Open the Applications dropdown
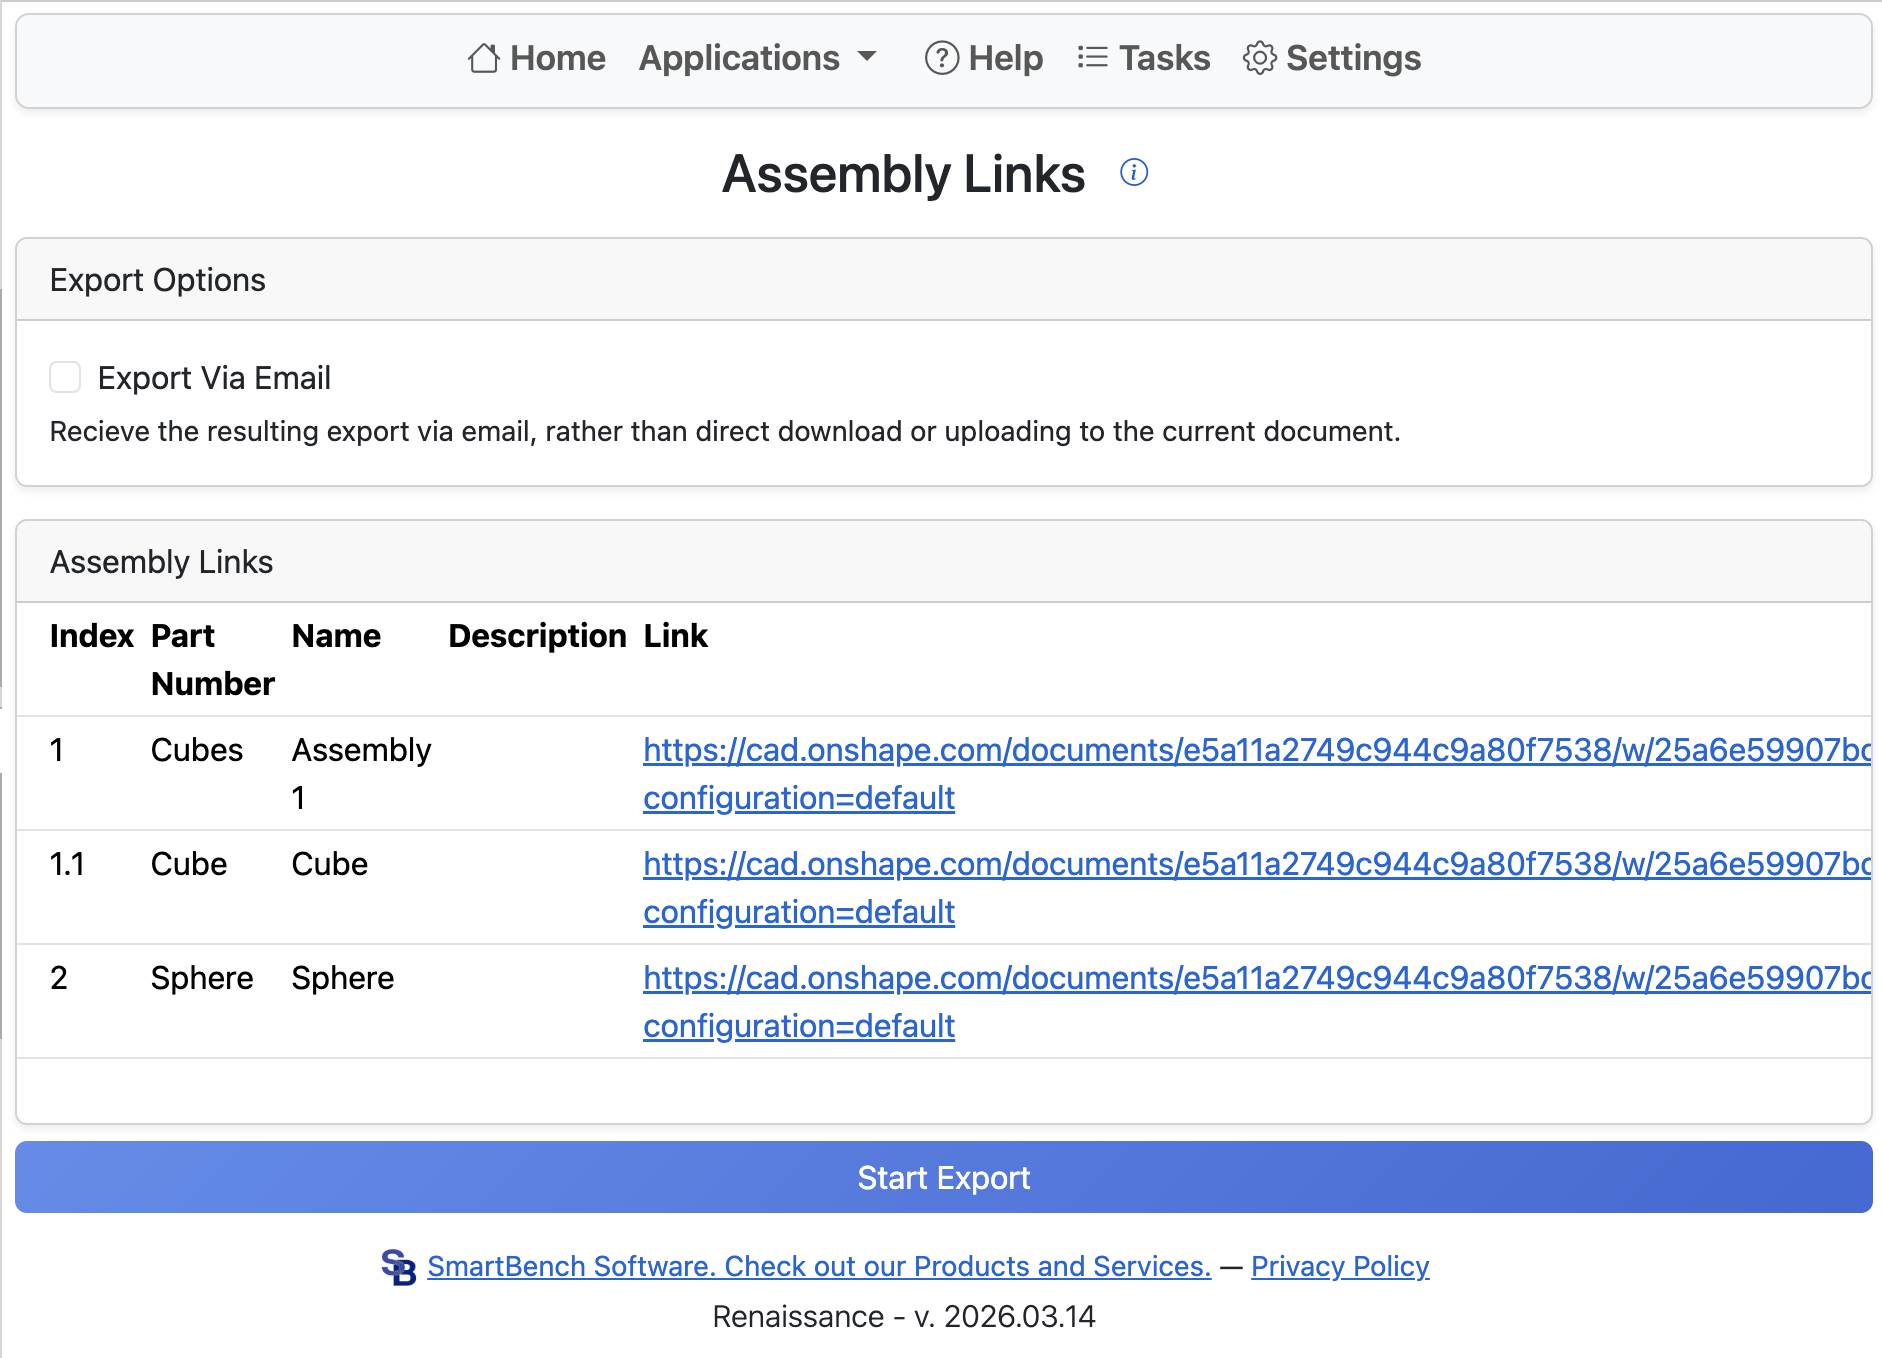1882x1358 pixels. (739, 58)
